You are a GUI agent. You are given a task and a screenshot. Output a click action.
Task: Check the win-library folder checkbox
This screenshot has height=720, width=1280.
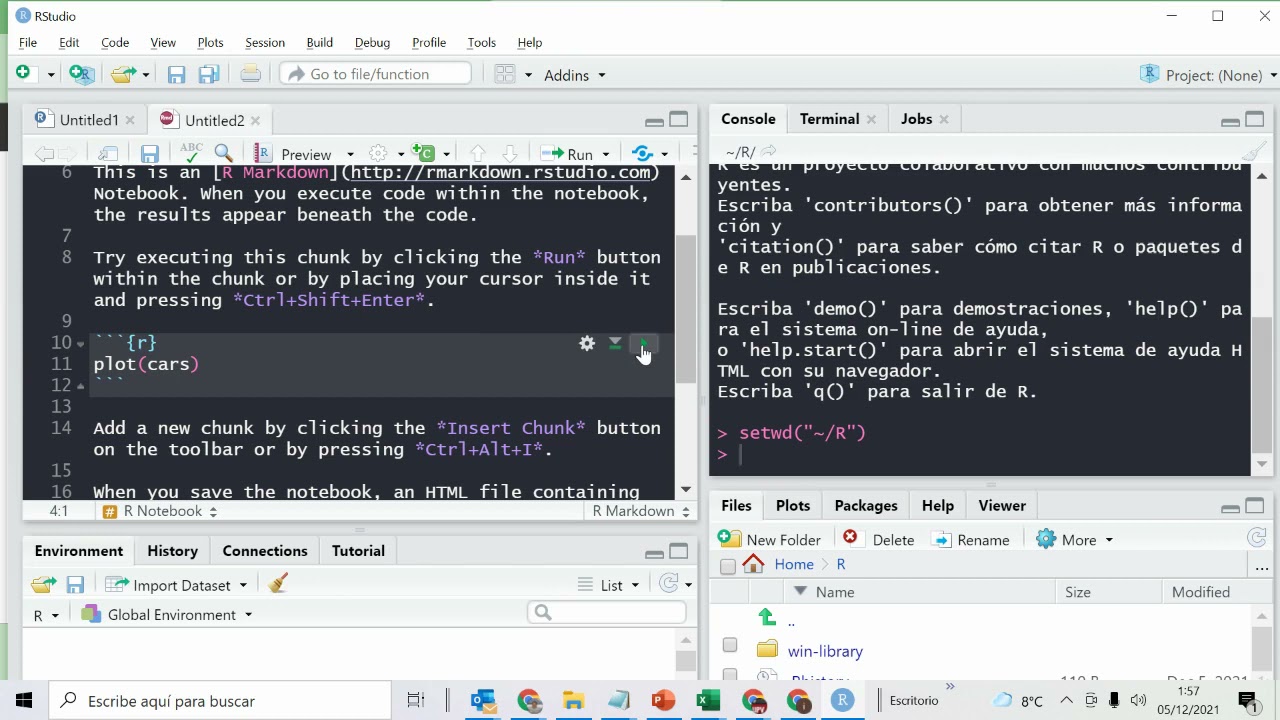pos(730,645)
